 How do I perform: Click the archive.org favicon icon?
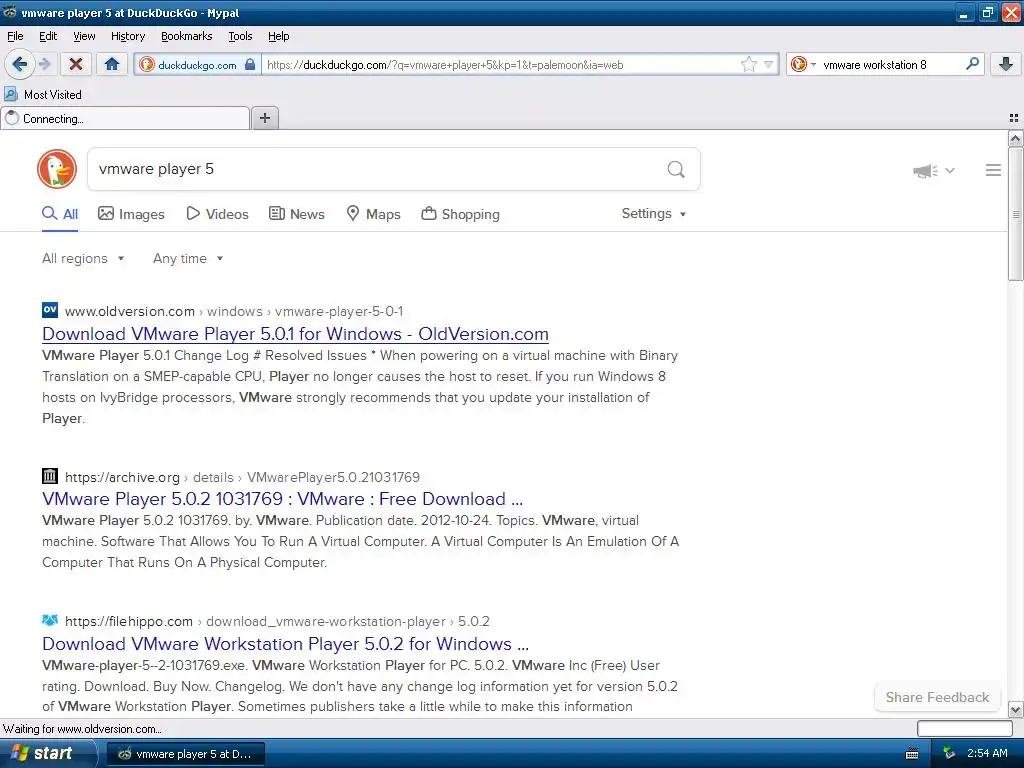(x=50, y=476)
